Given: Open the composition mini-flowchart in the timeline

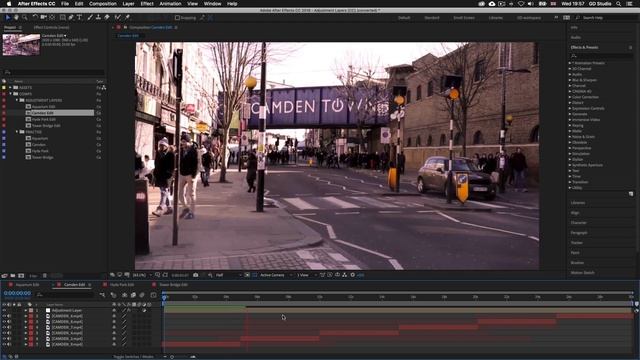Looking at the screenshot, I should (102, 295).
